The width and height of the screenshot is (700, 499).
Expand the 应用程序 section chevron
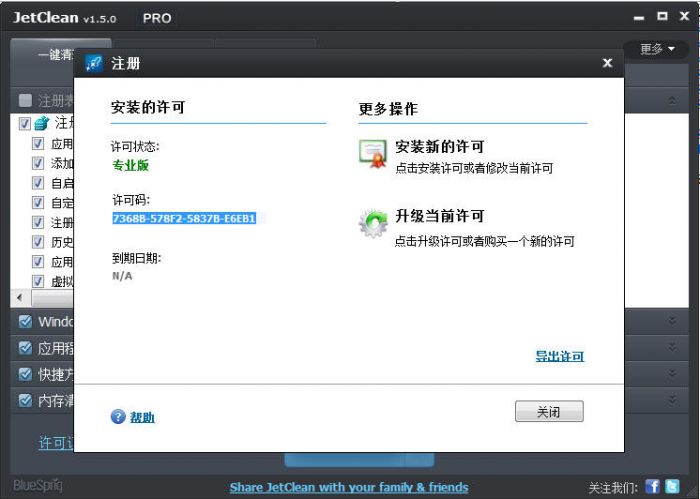coord(672,347)
